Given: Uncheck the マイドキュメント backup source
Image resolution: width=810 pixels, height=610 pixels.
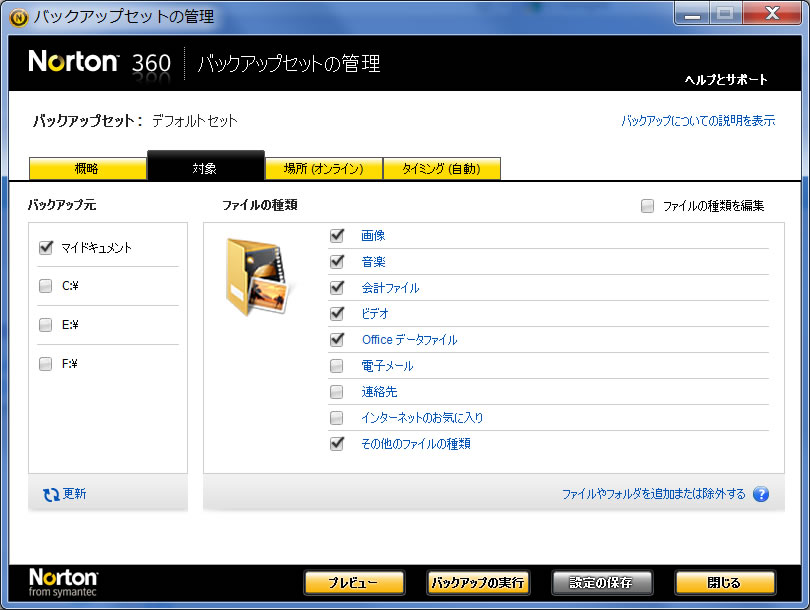Looking at the screenshot, I should coord(46,248).
